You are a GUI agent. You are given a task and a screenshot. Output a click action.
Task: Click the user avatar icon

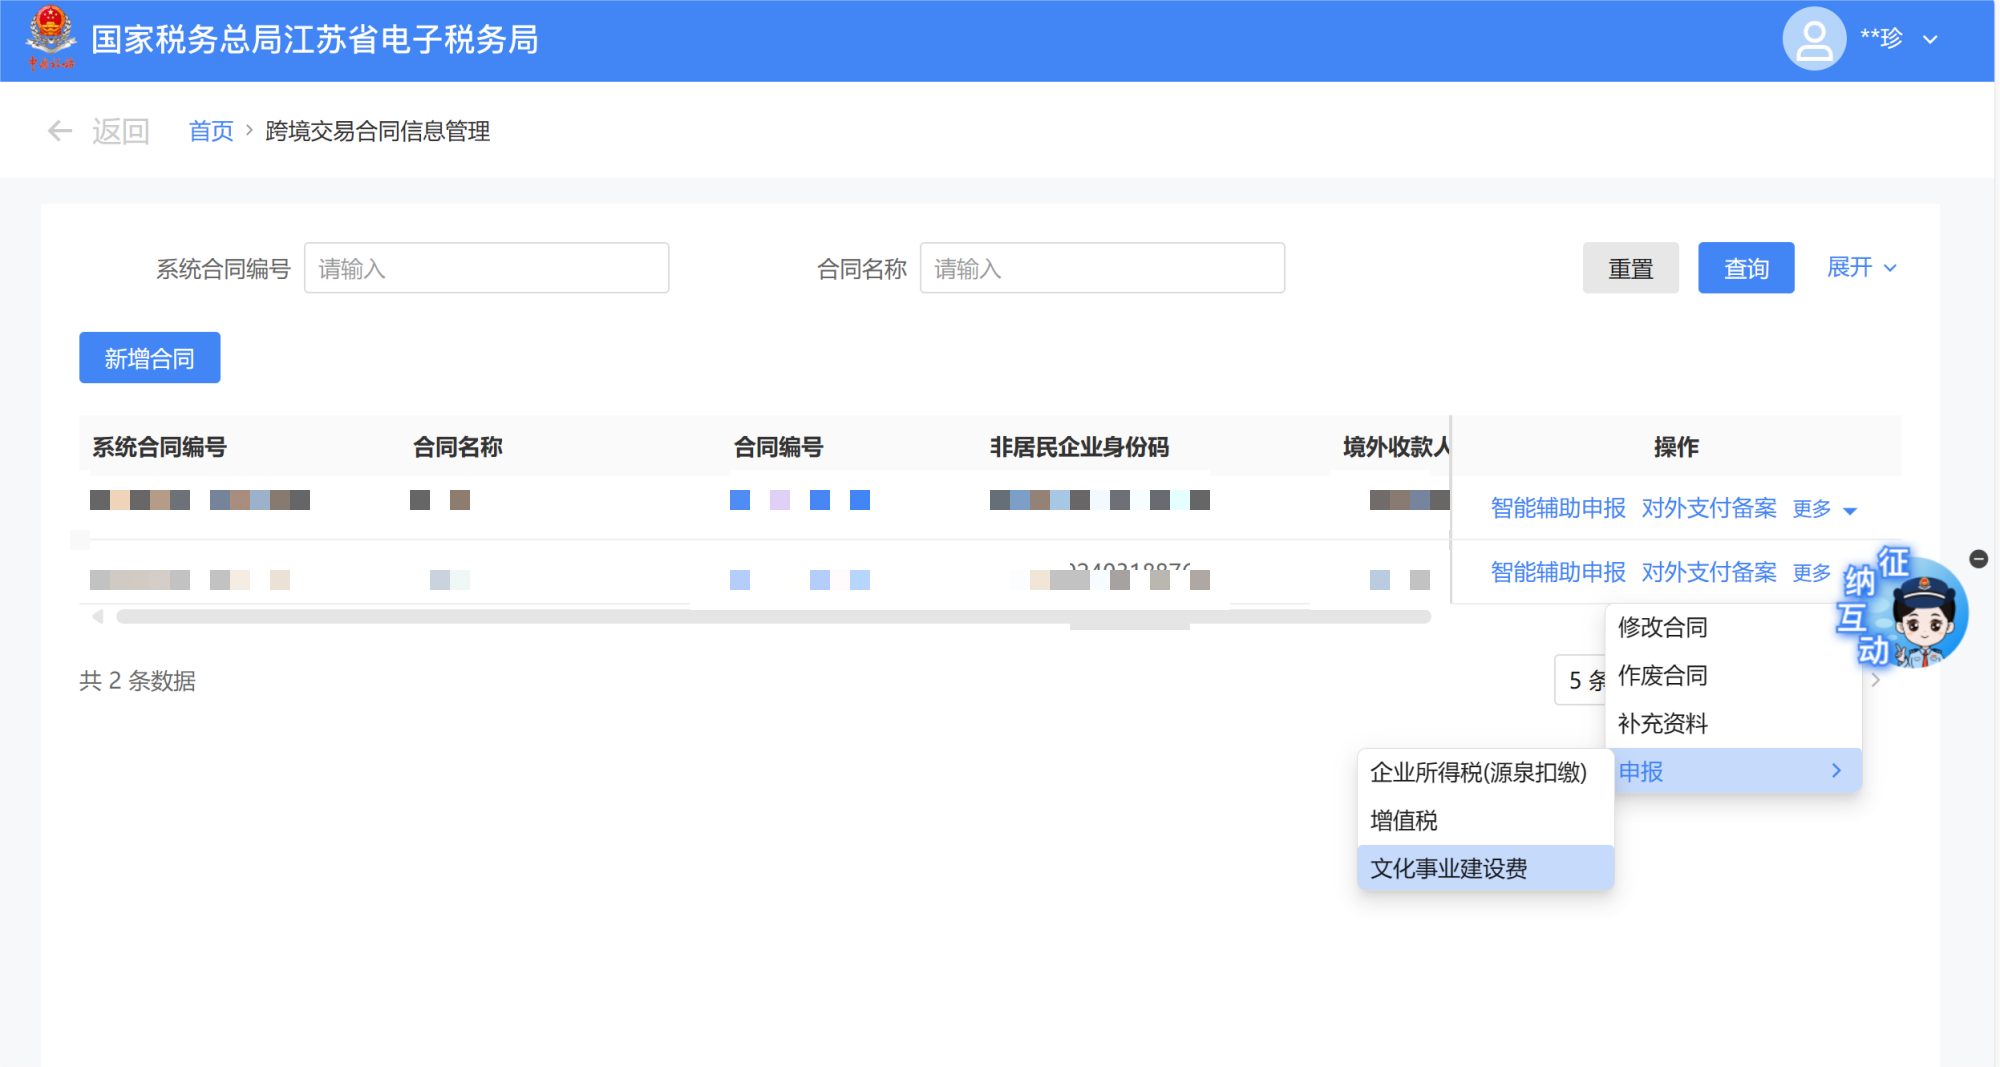1813,39
